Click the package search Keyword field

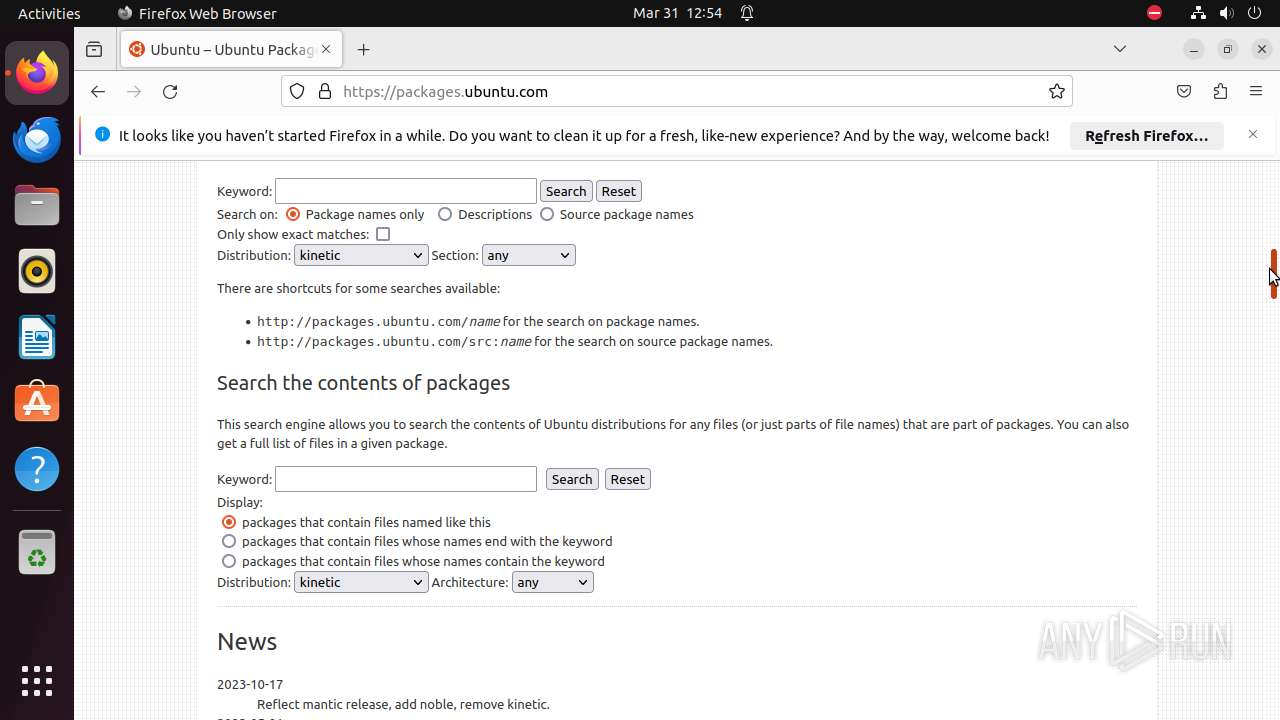click(406, 191)
